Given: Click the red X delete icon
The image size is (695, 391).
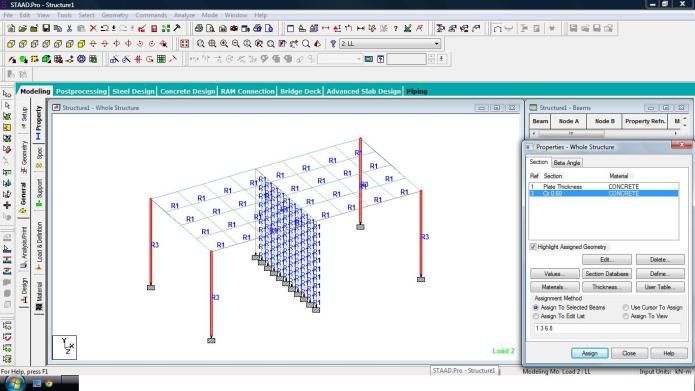Looking at the screenshot, I should pos(93,28).
